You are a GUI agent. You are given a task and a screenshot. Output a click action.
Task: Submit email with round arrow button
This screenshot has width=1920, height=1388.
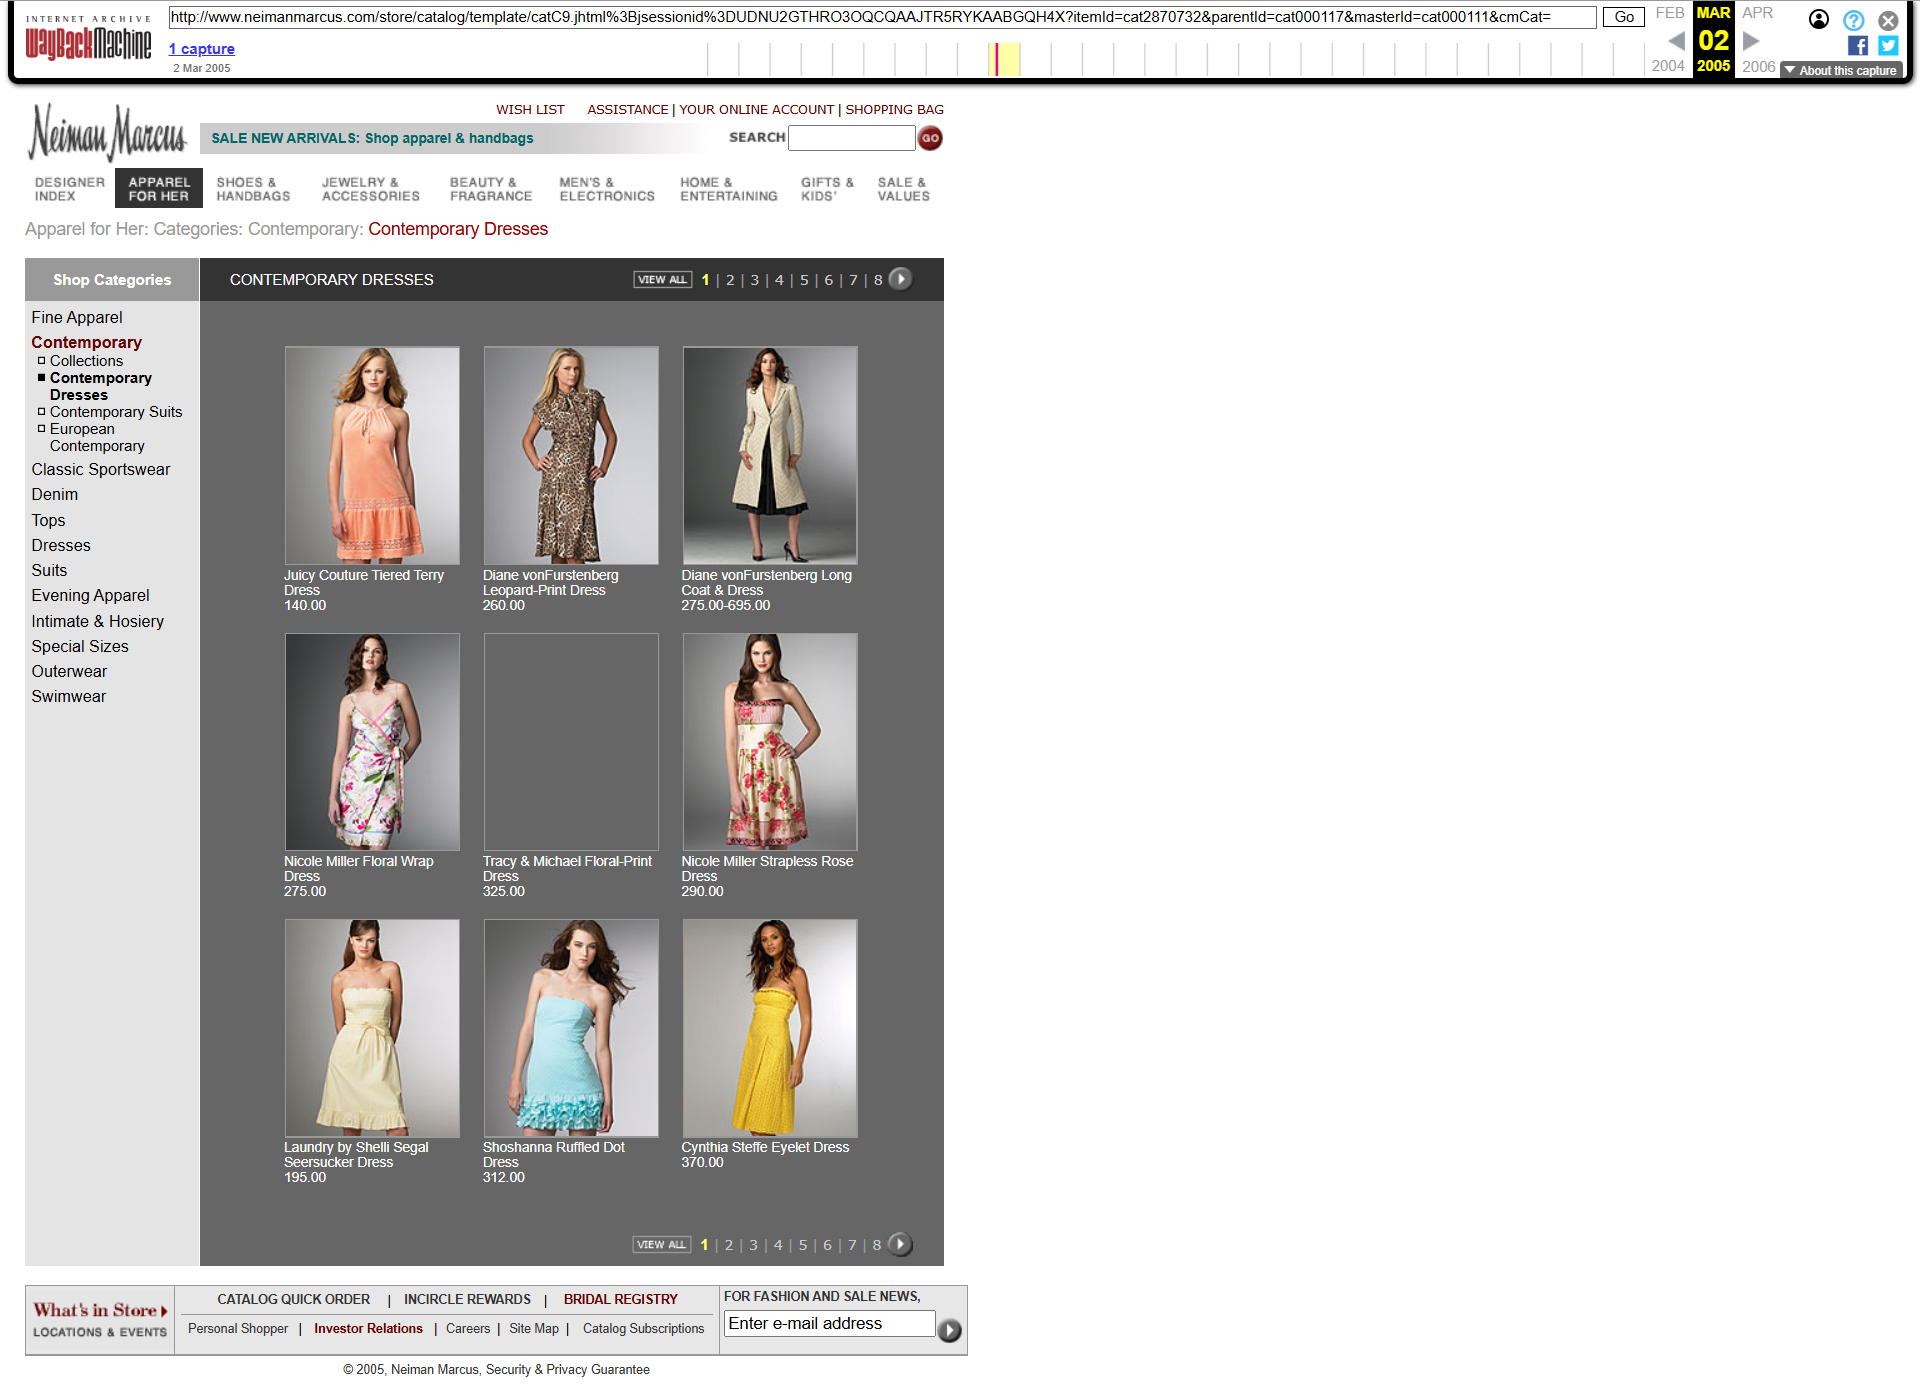click(949, 1330)
